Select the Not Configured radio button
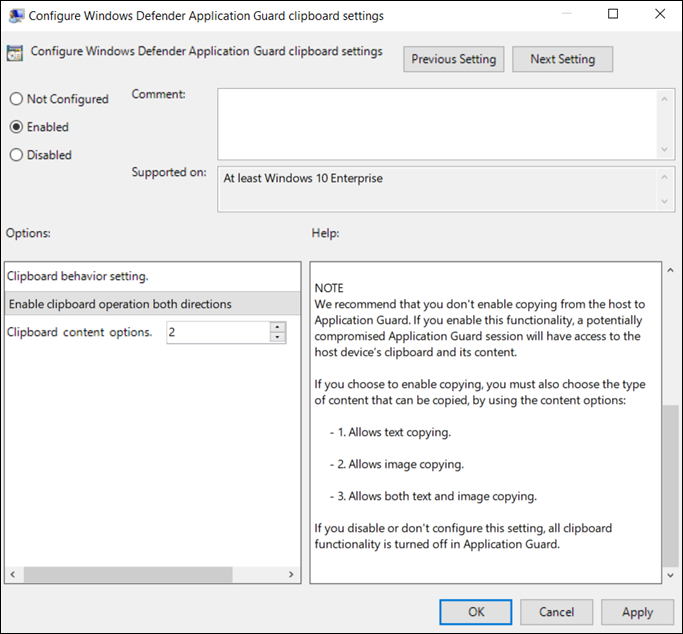 [x=16, y=99]
